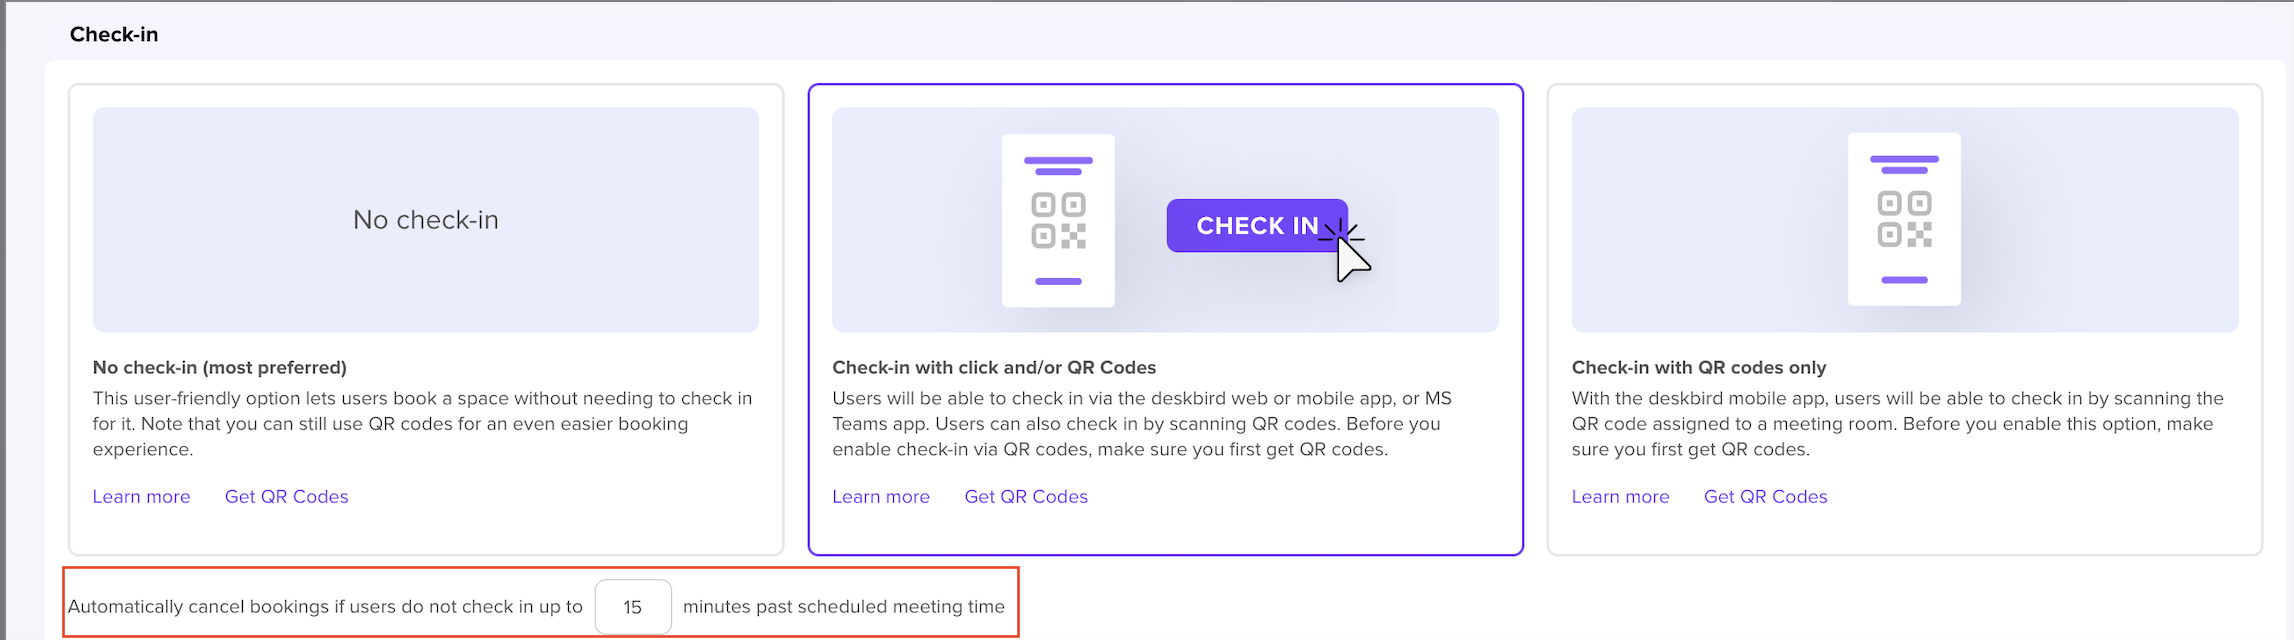Select the 'No check-in' illustration banner
The height and width of the screenshot is (640, 2294).
point(426,220)
